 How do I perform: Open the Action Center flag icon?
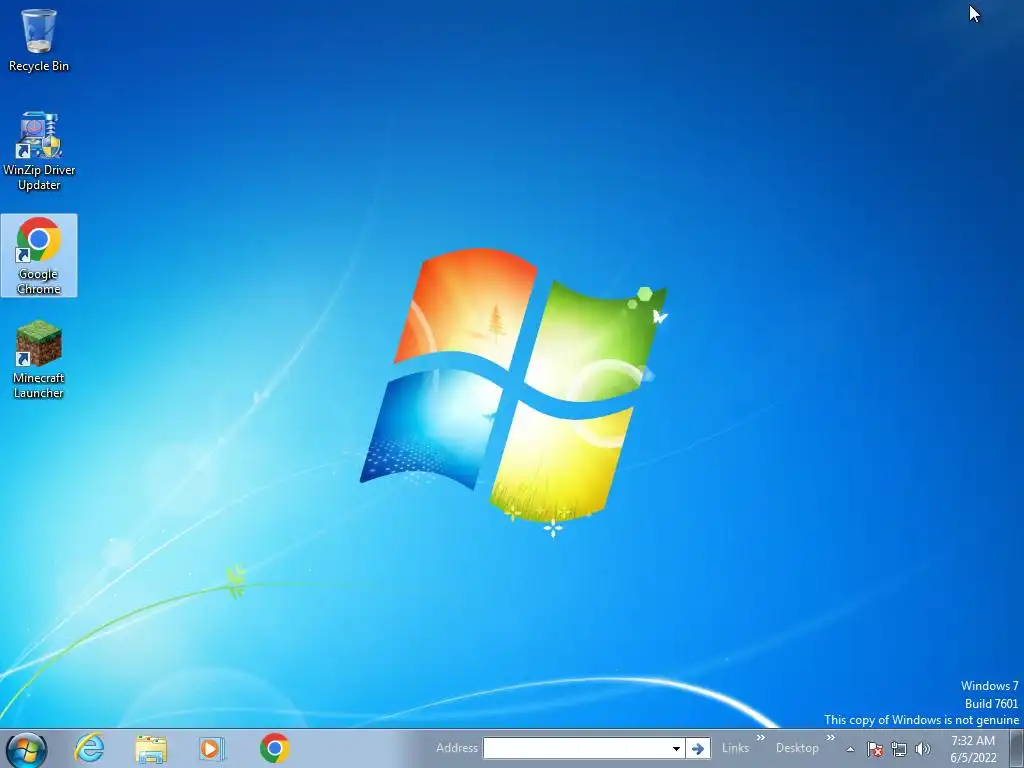click(x=875, y=749)
